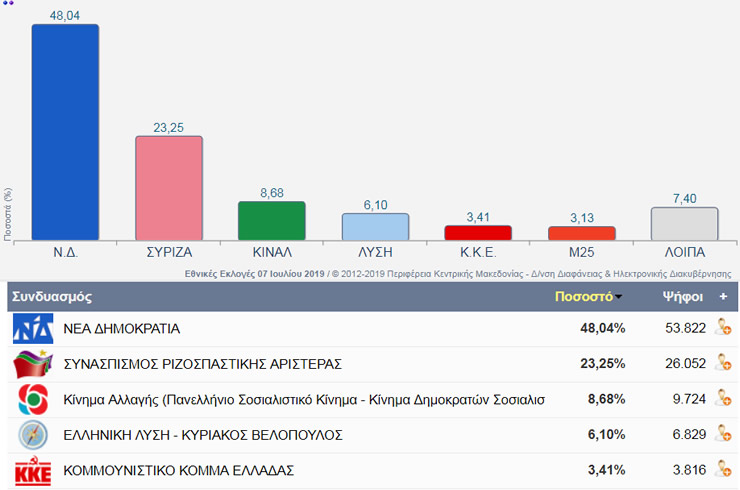Sort table by Ψήφοι column header
Viewport: 740px width, 490px height.
coord(682,297)
